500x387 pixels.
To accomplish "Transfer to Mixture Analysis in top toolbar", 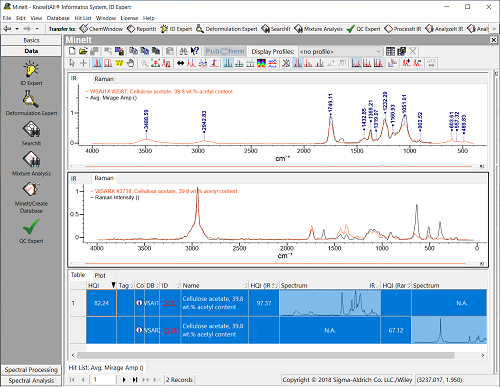I will [x=318, y=29].
